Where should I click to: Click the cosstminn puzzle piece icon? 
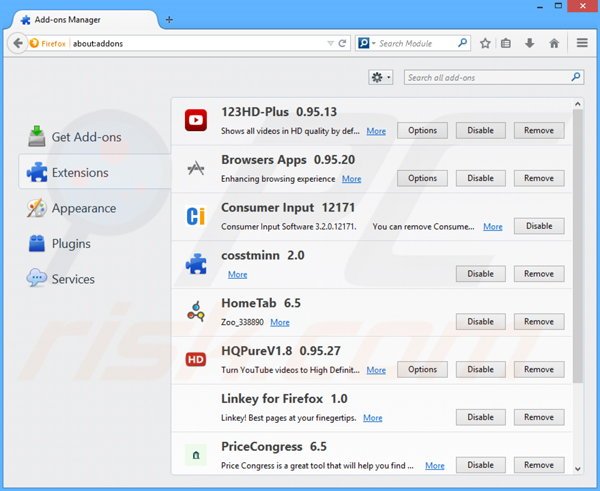coord(196,264)
